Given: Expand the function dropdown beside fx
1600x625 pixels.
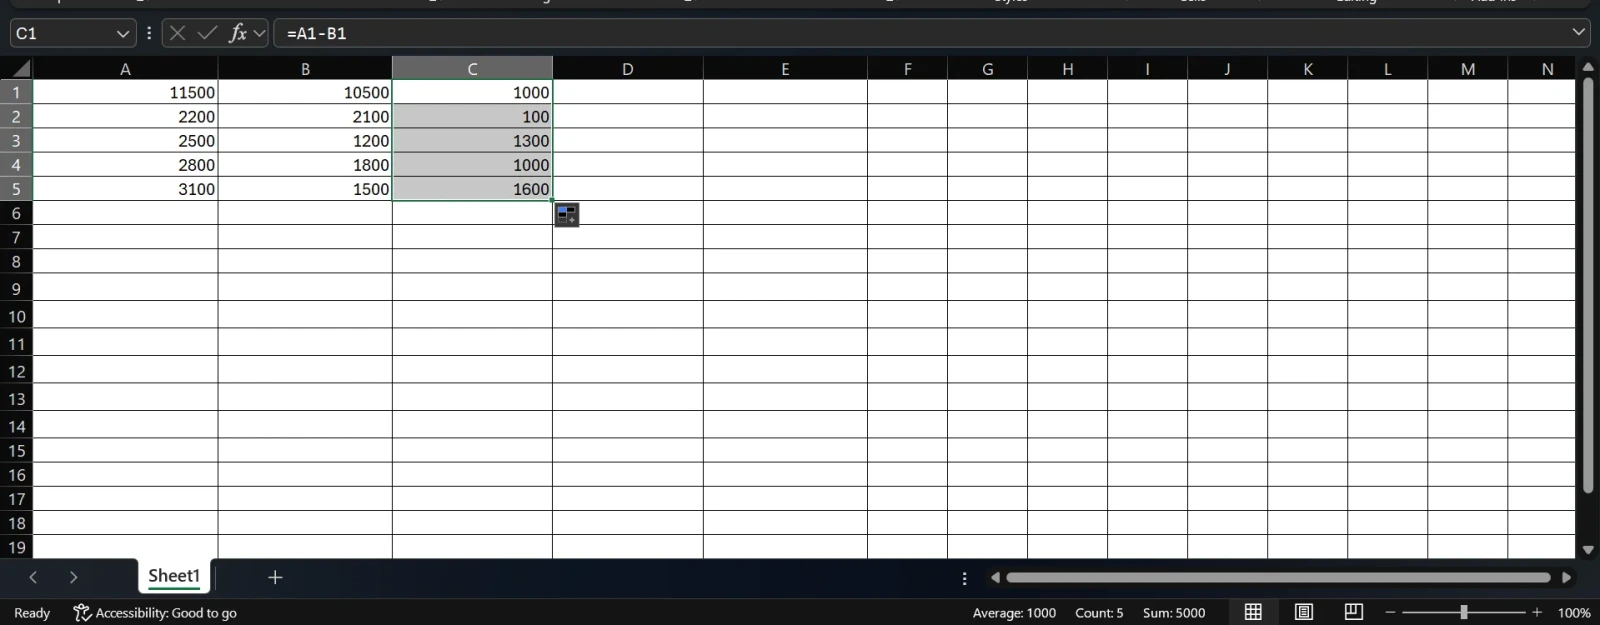Looking at the screenshot, I should [x=259, y=33].
